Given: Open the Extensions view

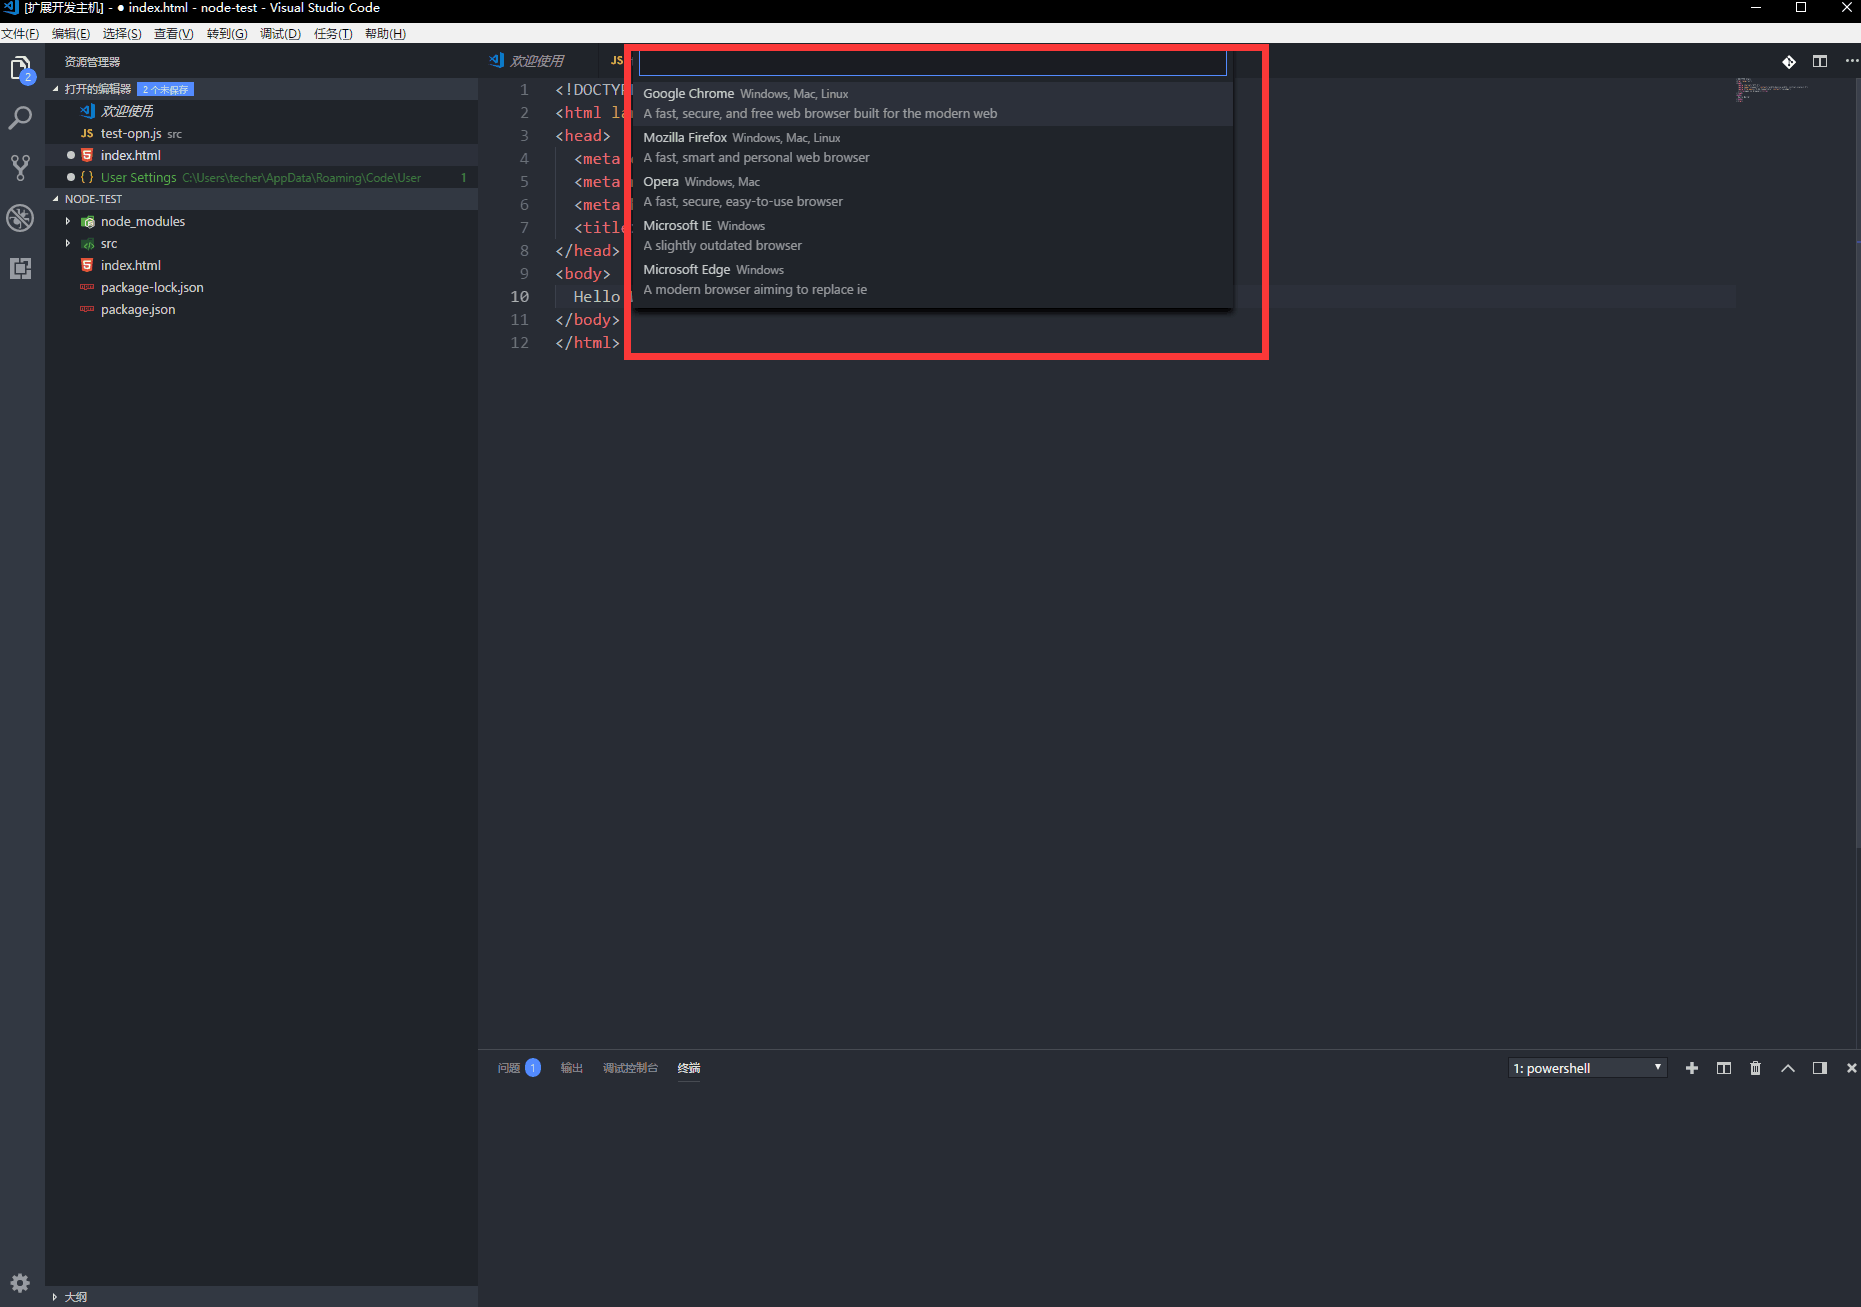Looking at the screenshot, I should pyautogui.click(x=20, y=268).
